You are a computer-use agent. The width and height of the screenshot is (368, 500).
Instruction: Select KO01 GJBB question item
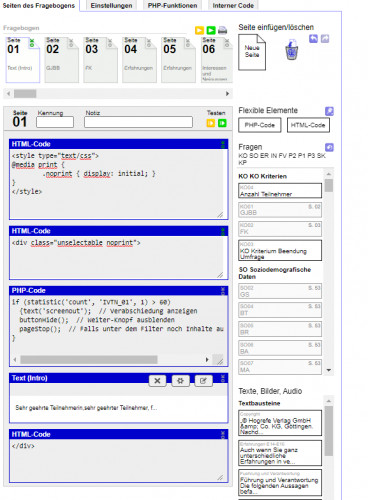coord(280,210)
